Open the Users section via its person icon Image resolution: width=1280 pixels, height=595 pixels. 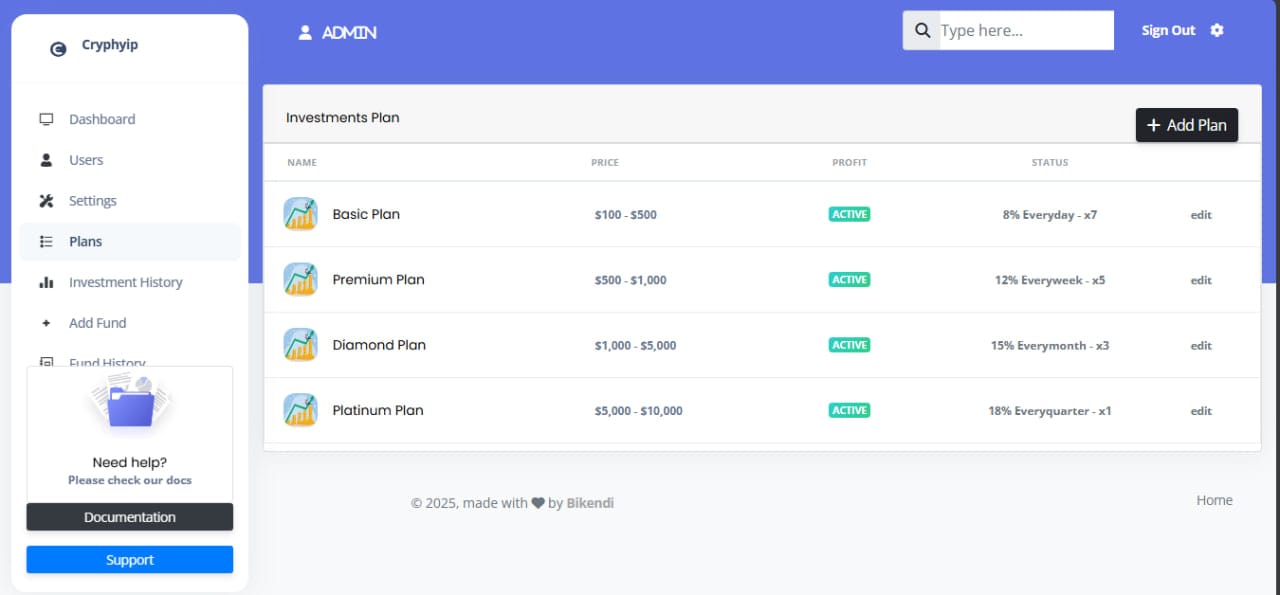point(46,159)
